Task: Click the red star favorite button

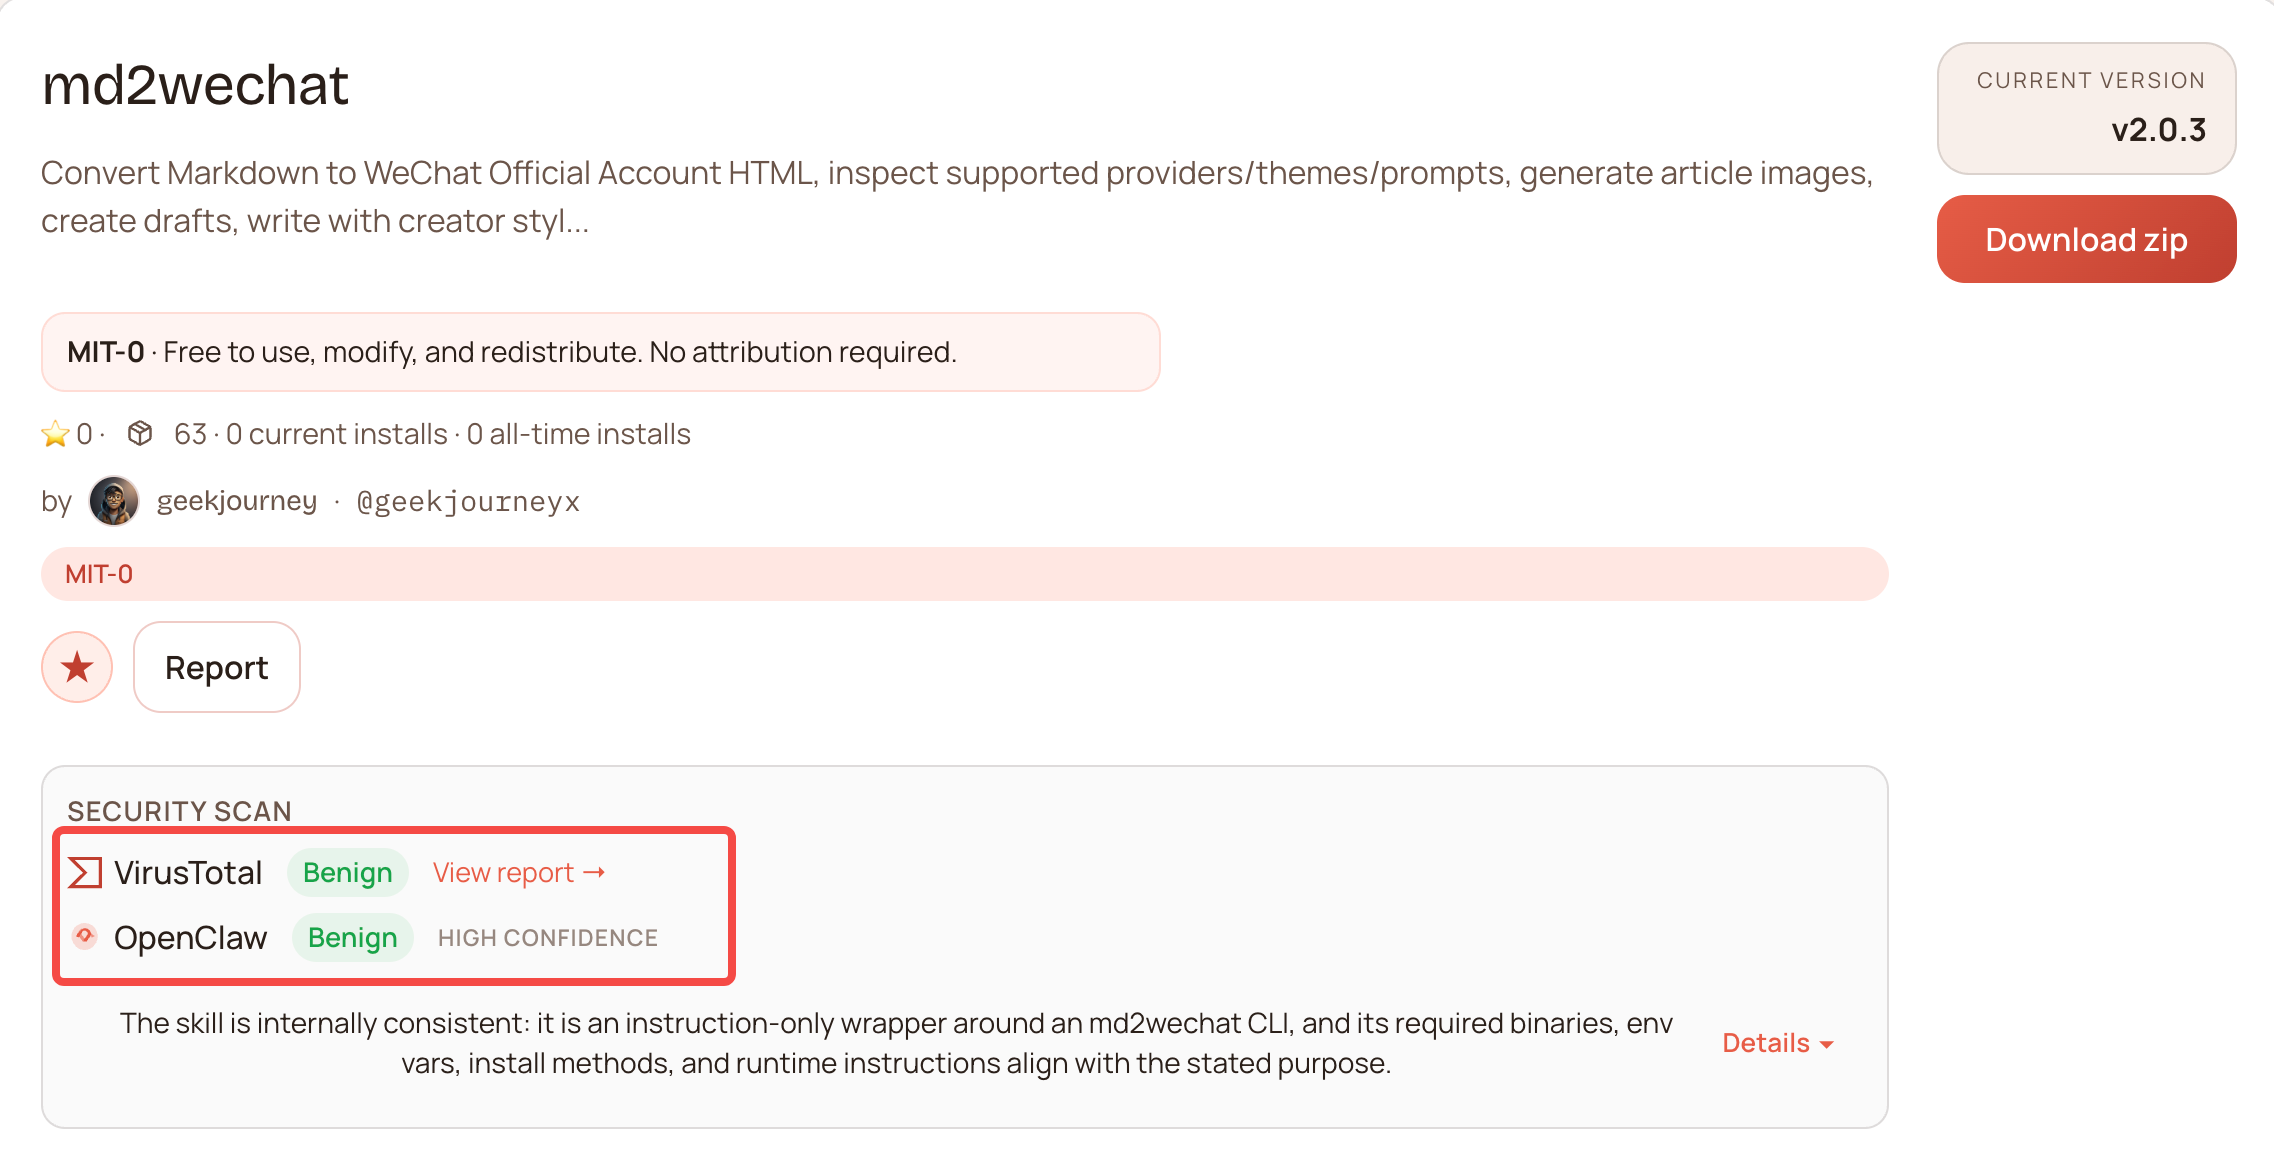Action: click(x=77, y=667)
